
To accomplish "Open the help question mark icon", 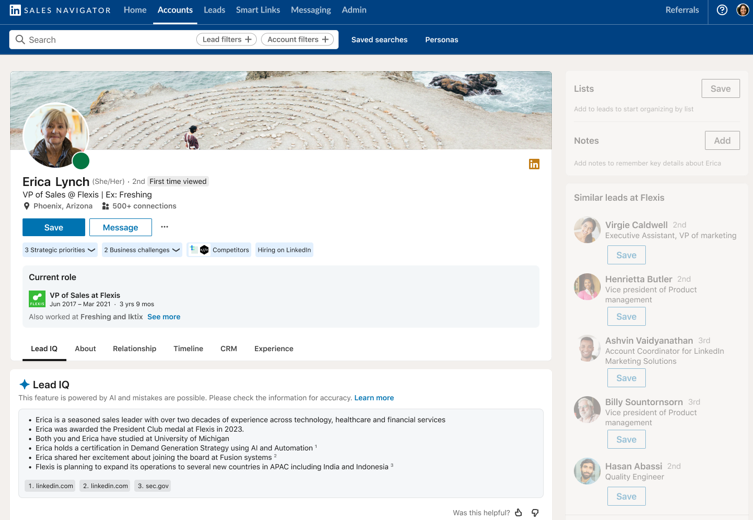I will [x=722, y=10].
